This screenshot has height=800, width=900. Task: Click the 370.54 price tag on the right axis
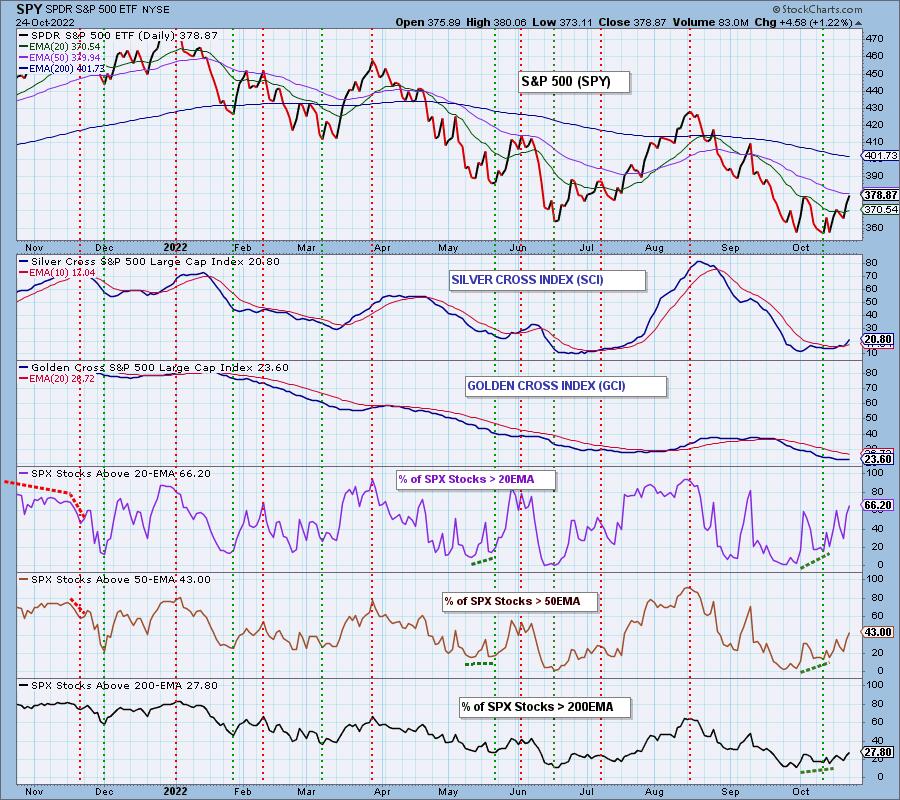880,209
